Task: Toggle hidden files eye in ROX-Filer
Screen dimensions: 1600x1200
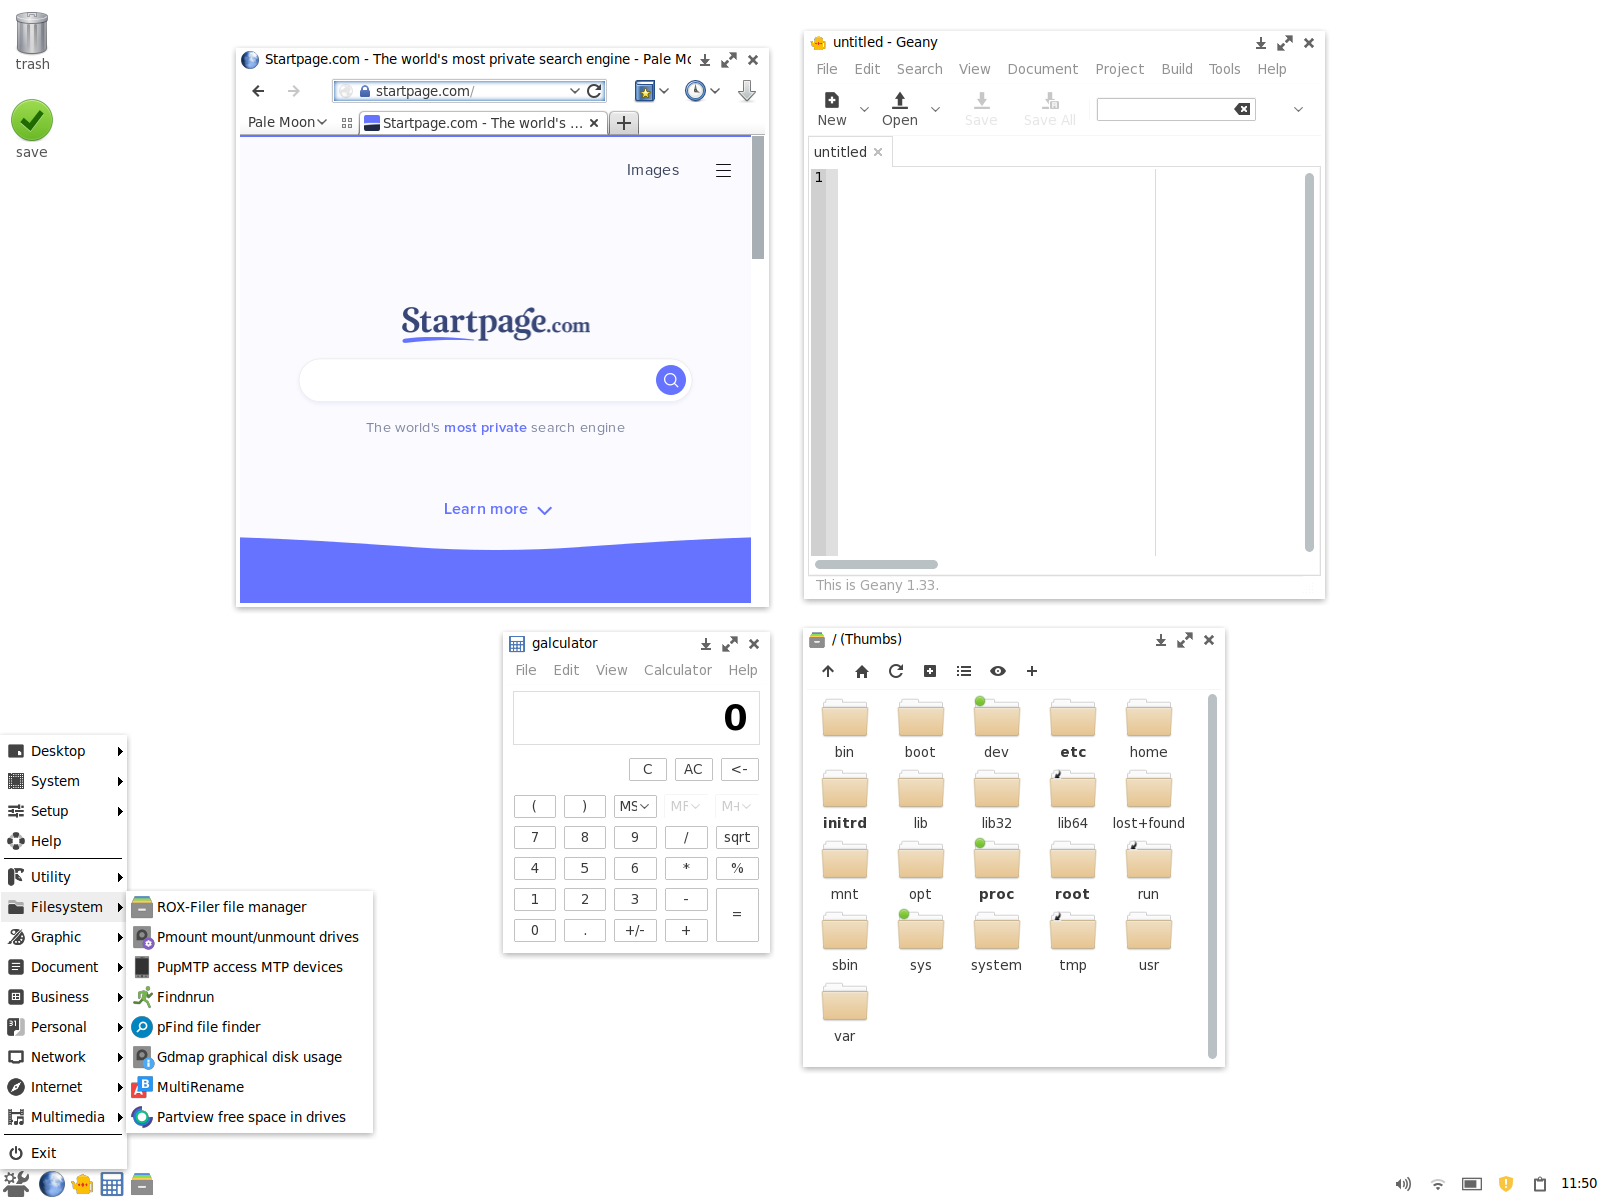Action: (998, 671)
